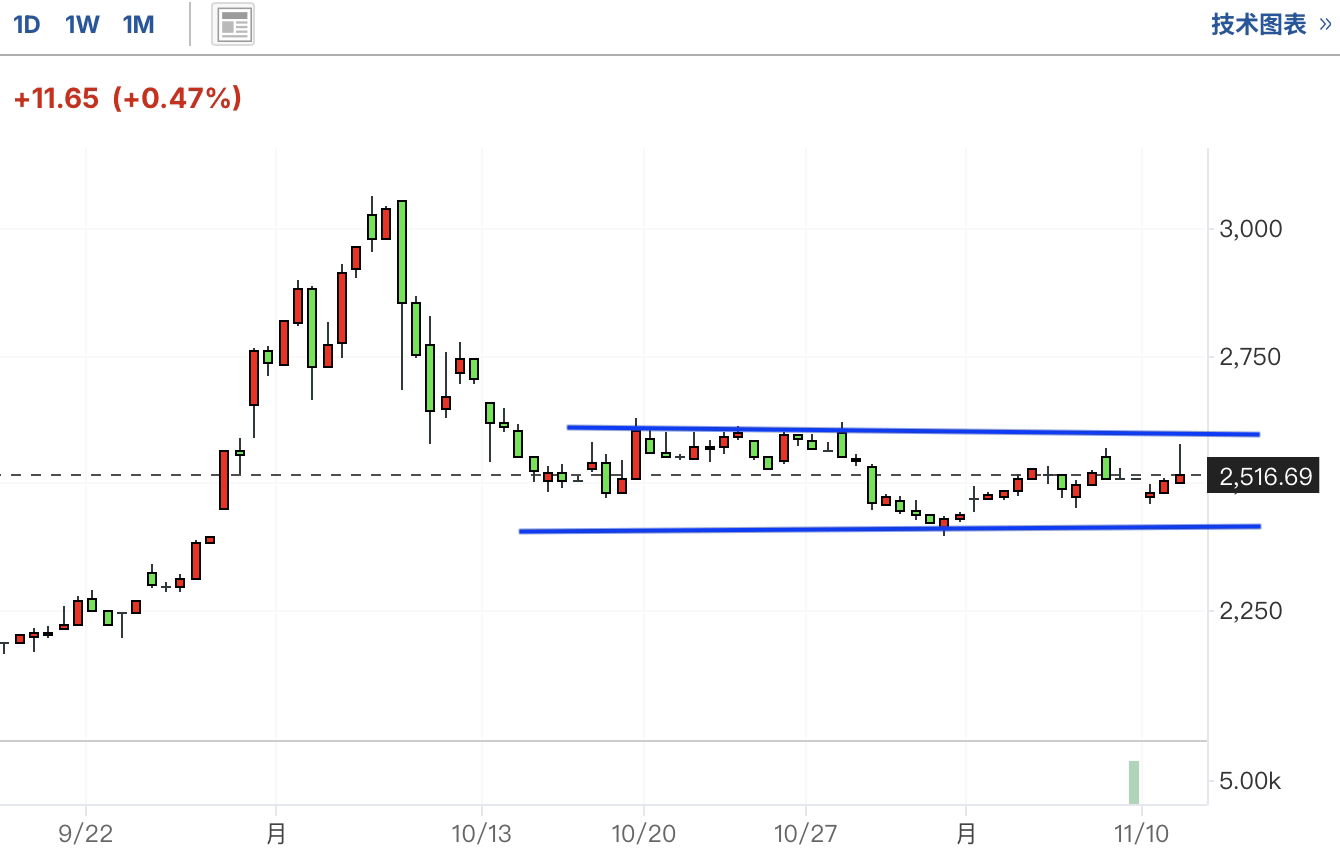
Task: Click the tall green candlestick at the peak
Action: point(402,252)
